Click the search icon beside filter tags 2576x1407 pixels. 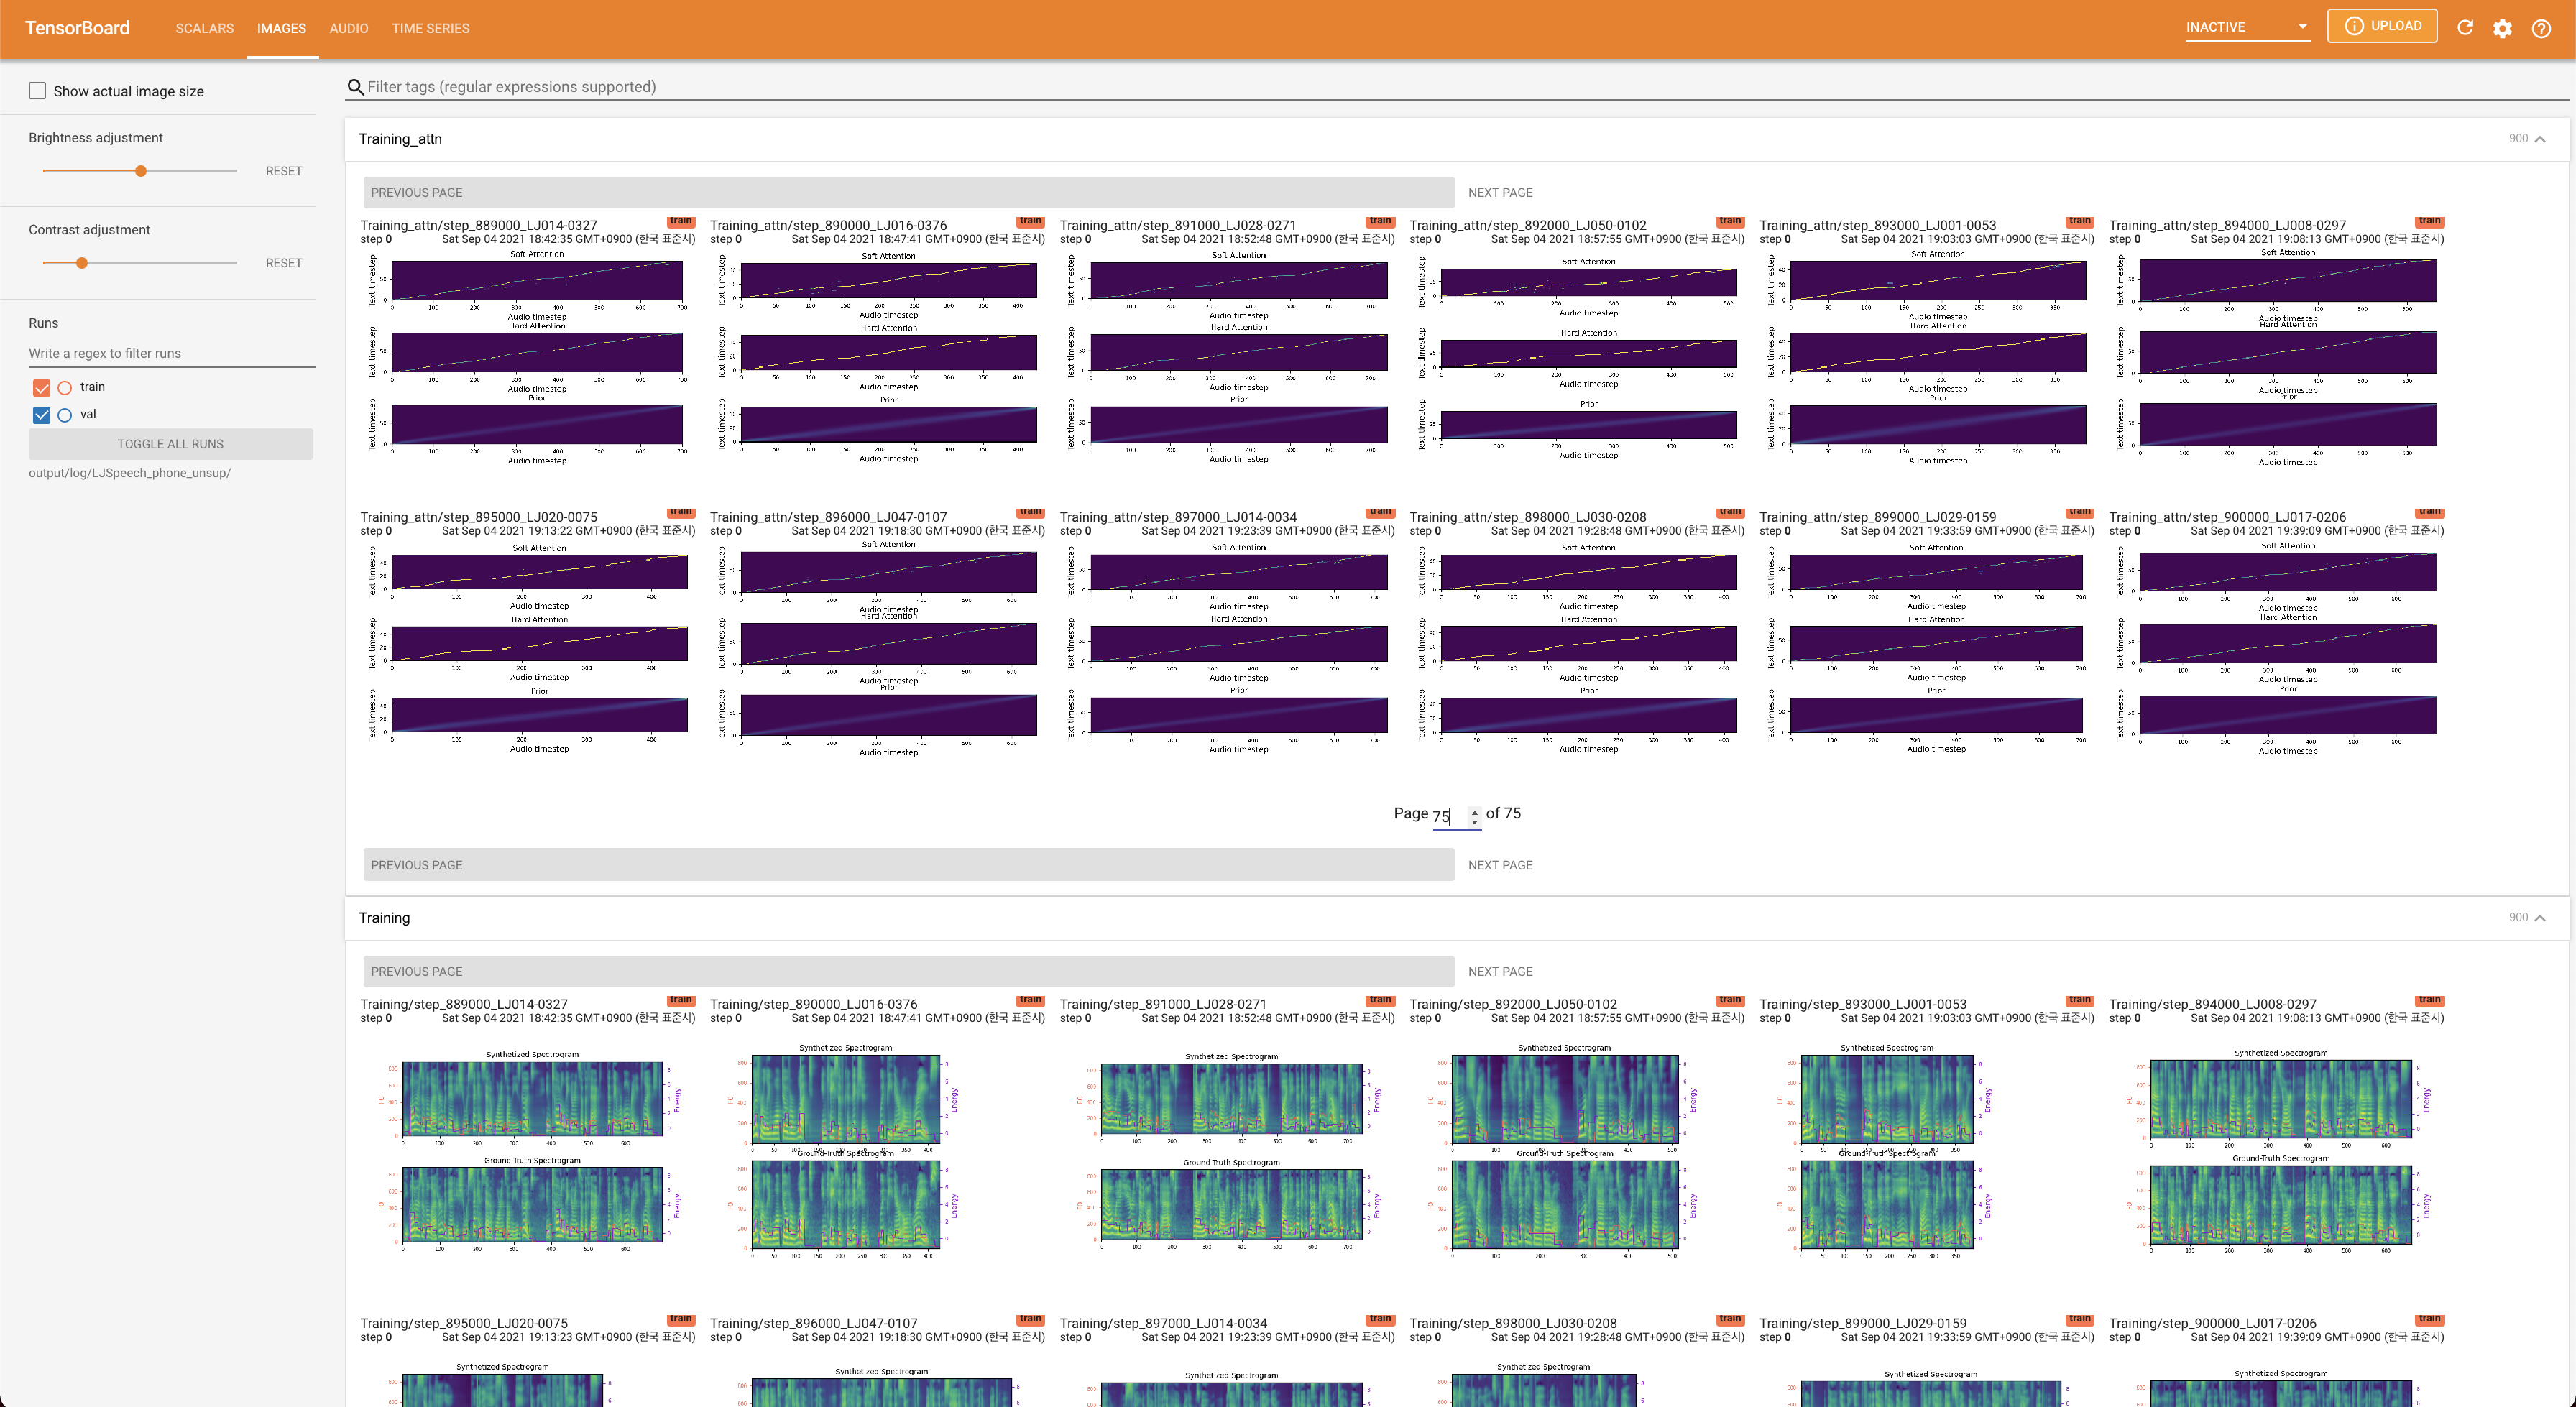click(355, 87)
